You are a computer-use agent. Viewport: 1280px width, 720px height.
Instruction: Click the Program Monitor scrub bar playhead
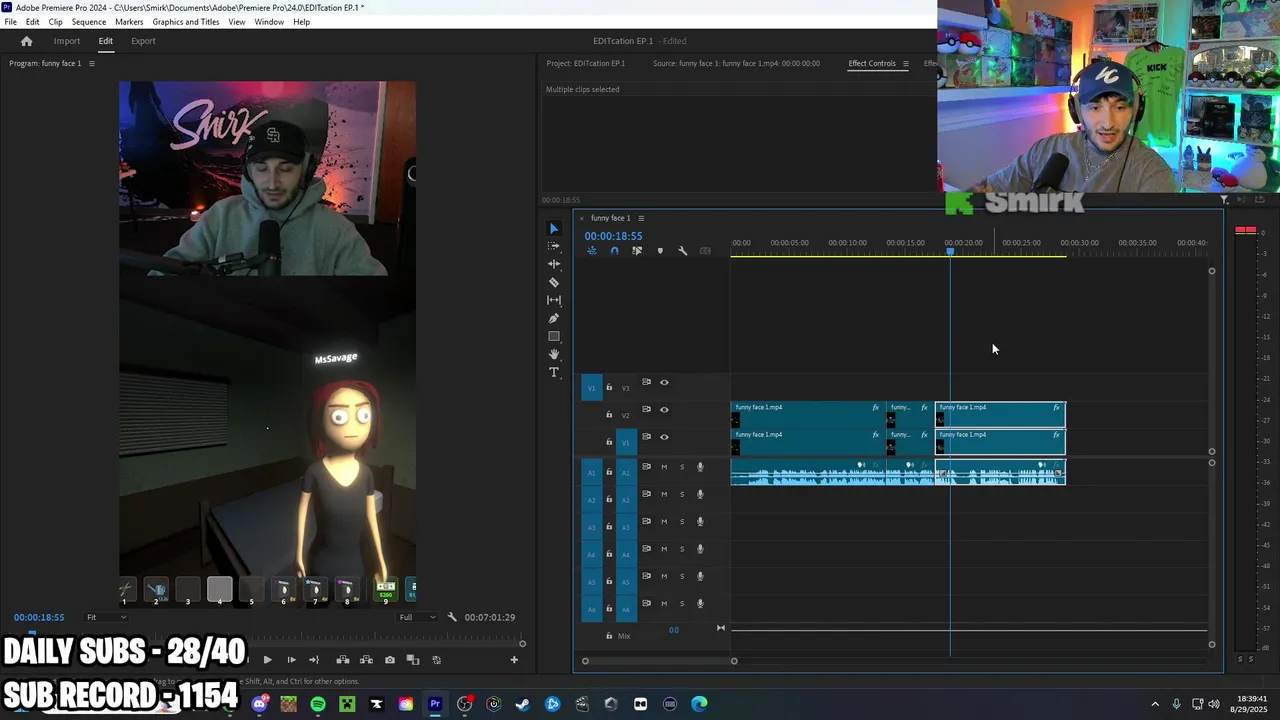click(x=33, y=632)
